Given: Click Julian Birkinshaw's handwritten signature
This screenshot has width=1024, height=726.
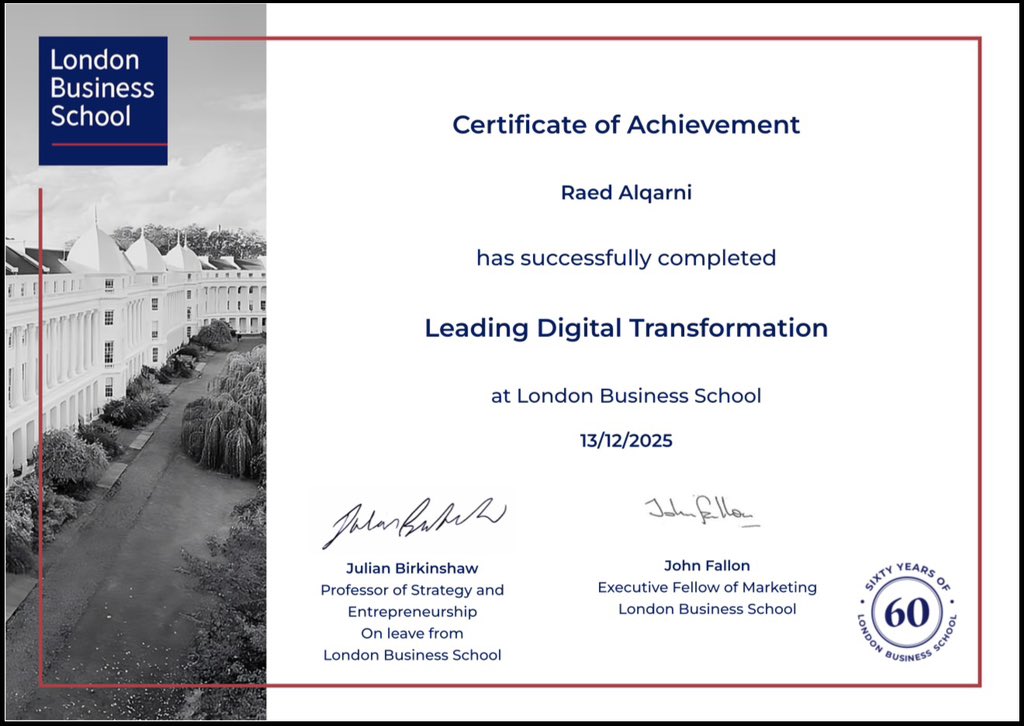Looking at the screenshot, I should point(414,522).
